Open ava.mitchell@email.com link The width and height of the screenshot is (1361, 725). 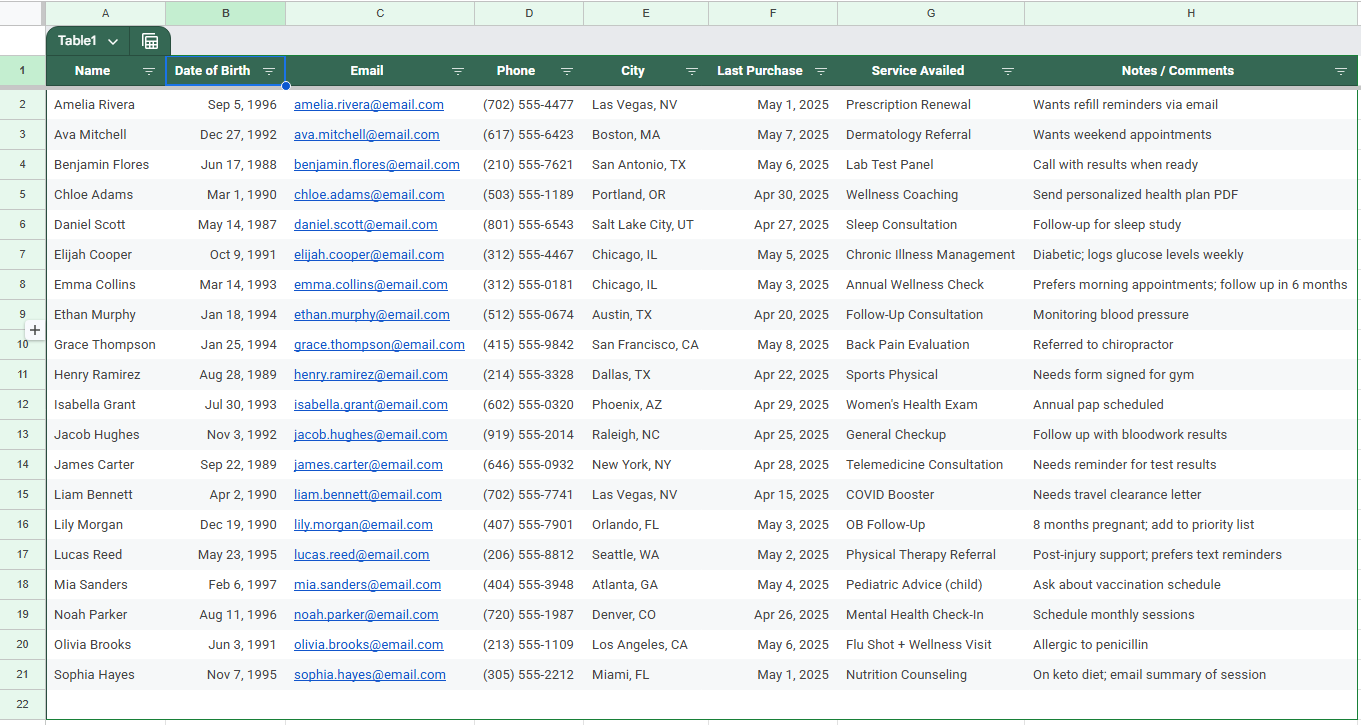pos(367,135)
